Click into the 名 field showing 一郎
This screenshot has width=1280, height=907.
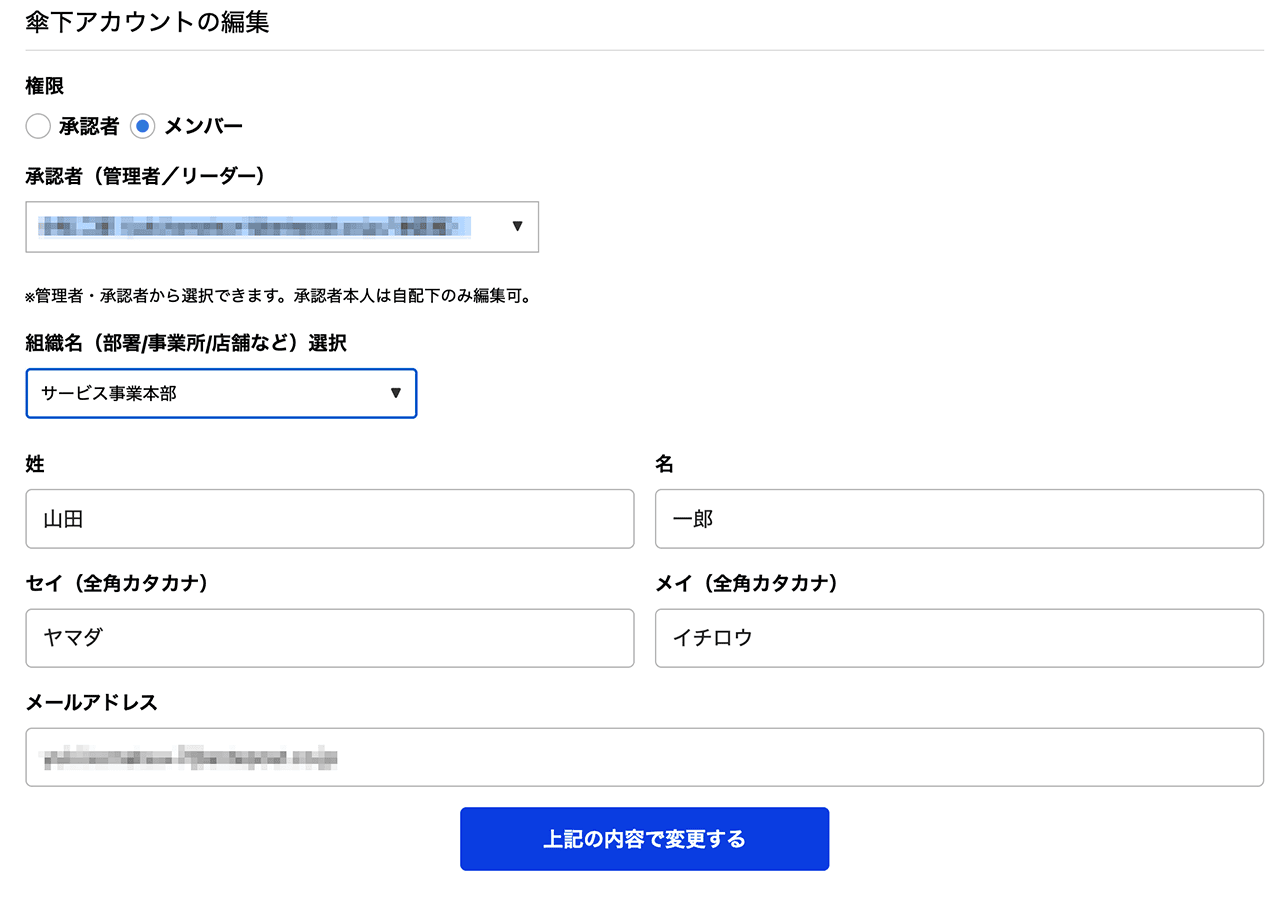[x=959, y=518]
